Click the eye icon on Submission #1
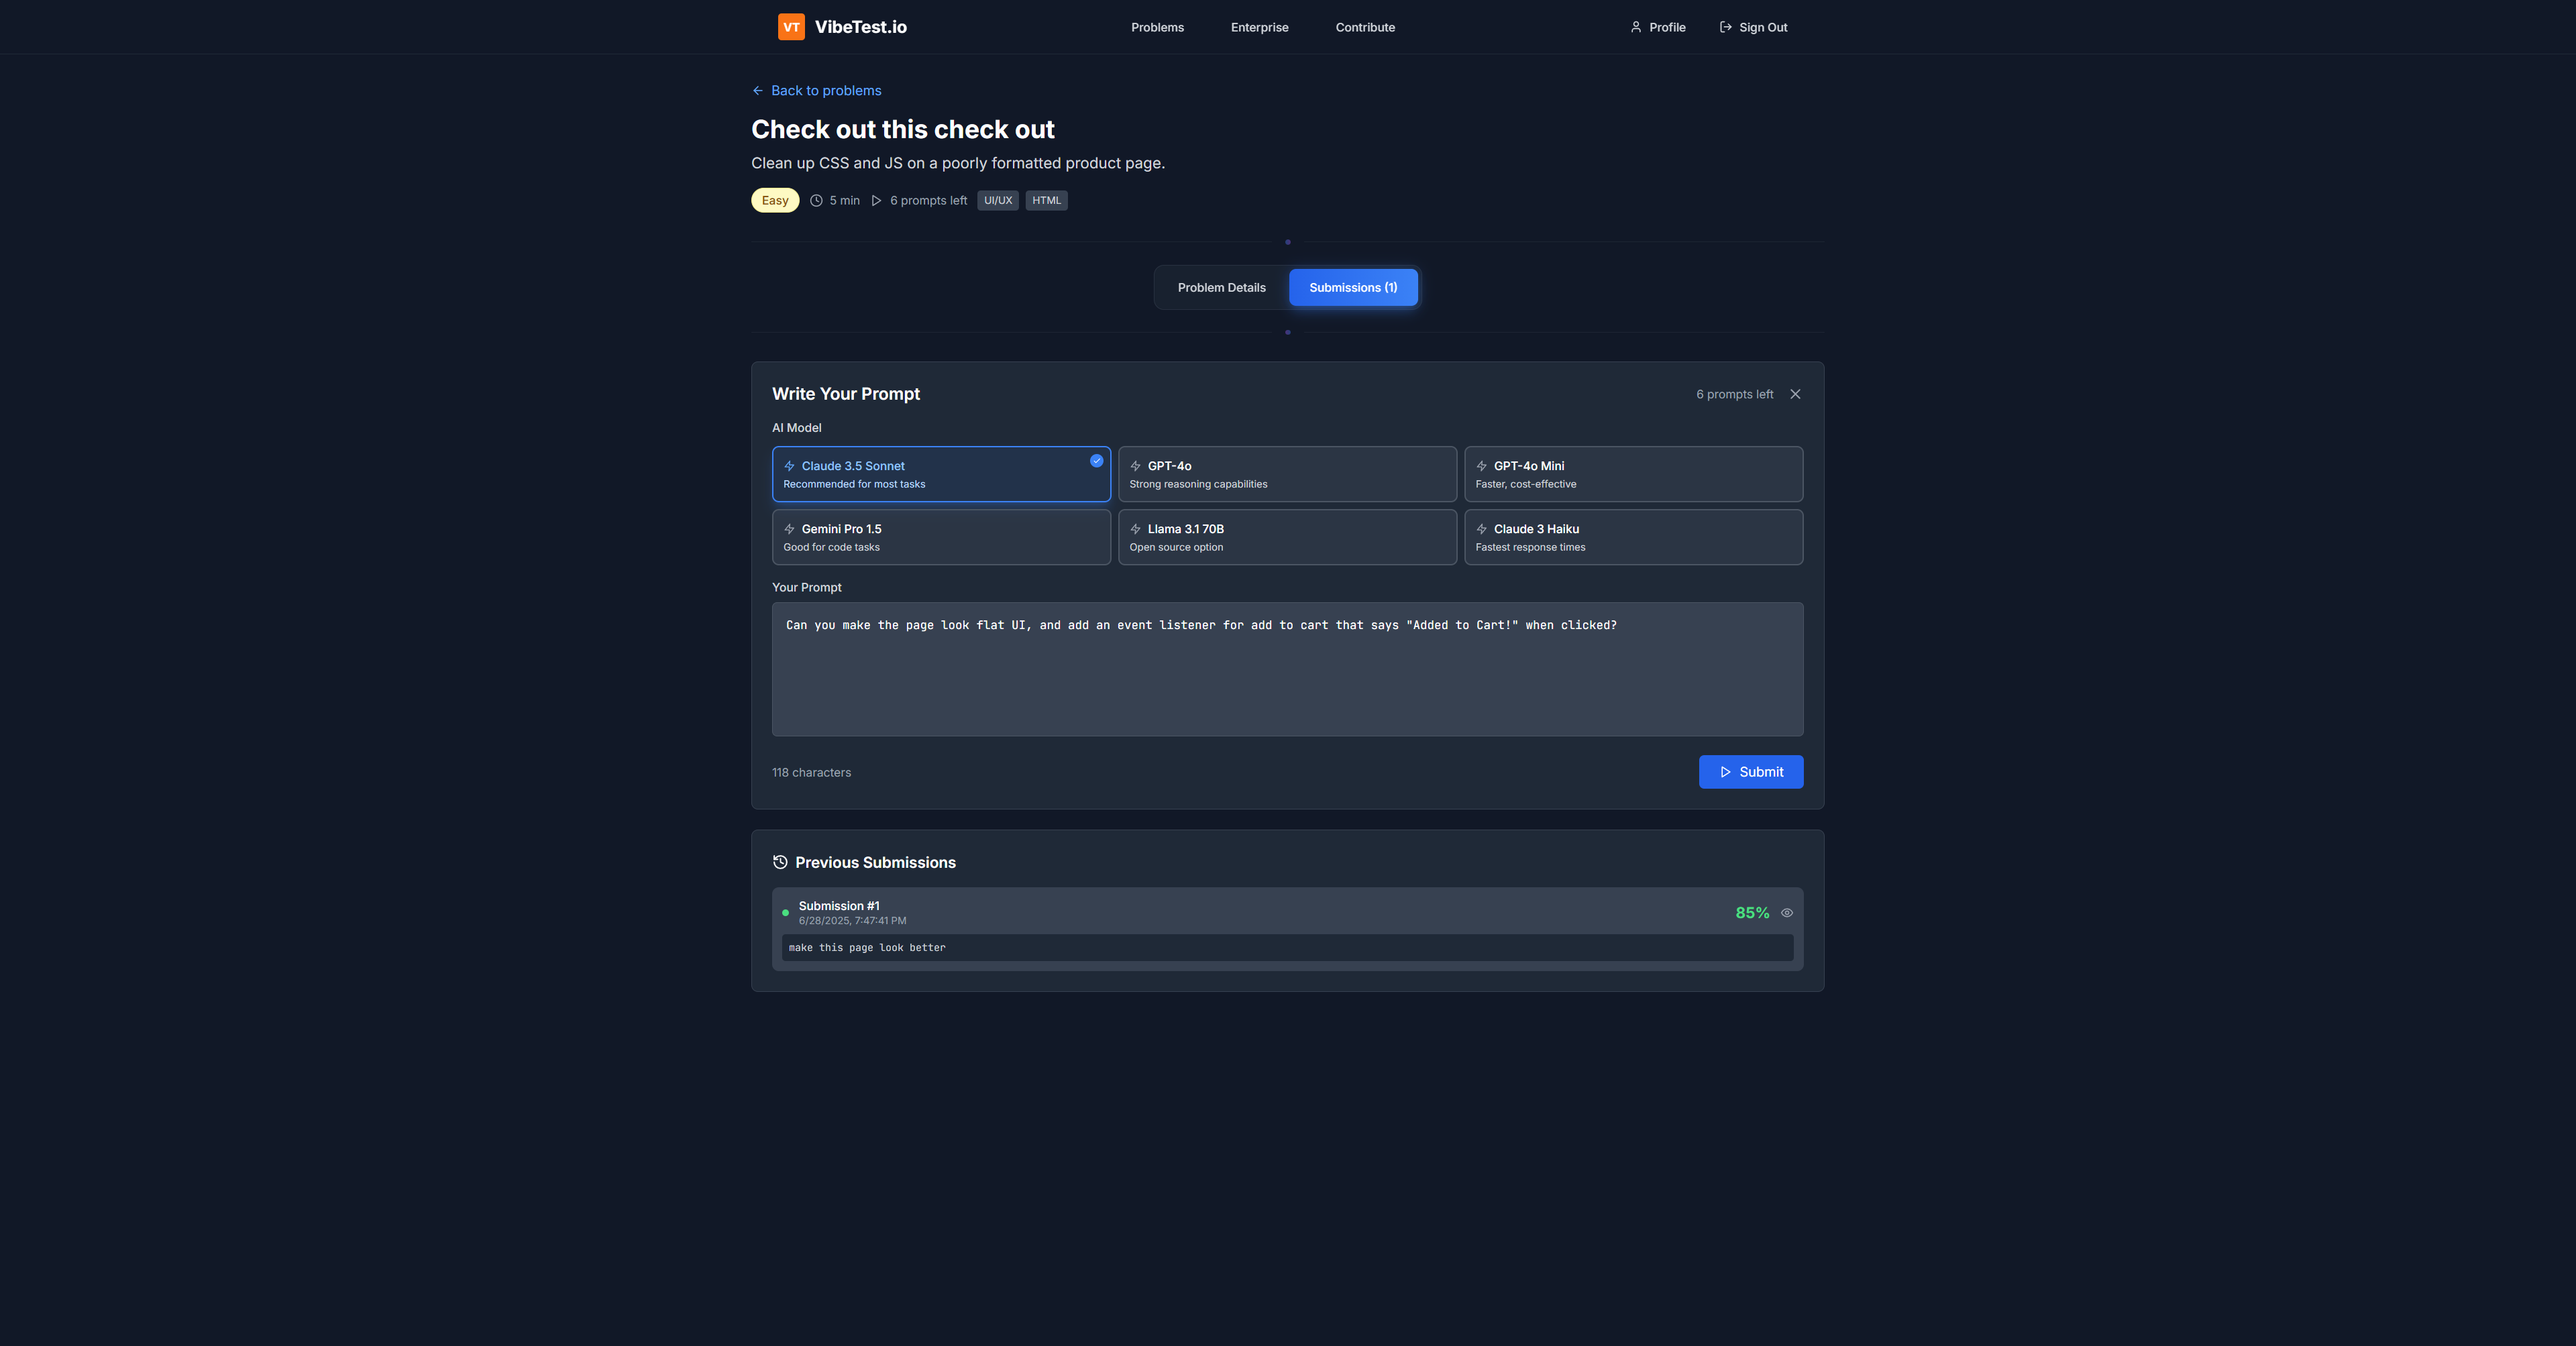 pyautogui.click(x=1787, y=913)
